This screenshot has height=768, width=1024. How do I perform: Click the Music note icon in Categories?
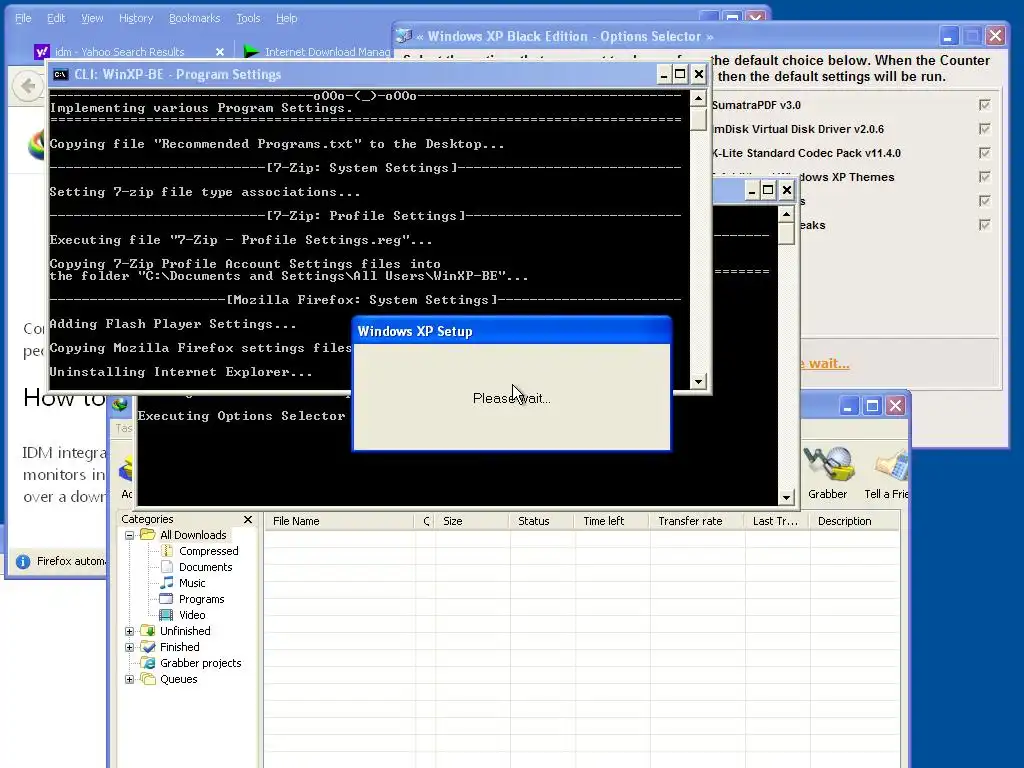tap(167, 583)
